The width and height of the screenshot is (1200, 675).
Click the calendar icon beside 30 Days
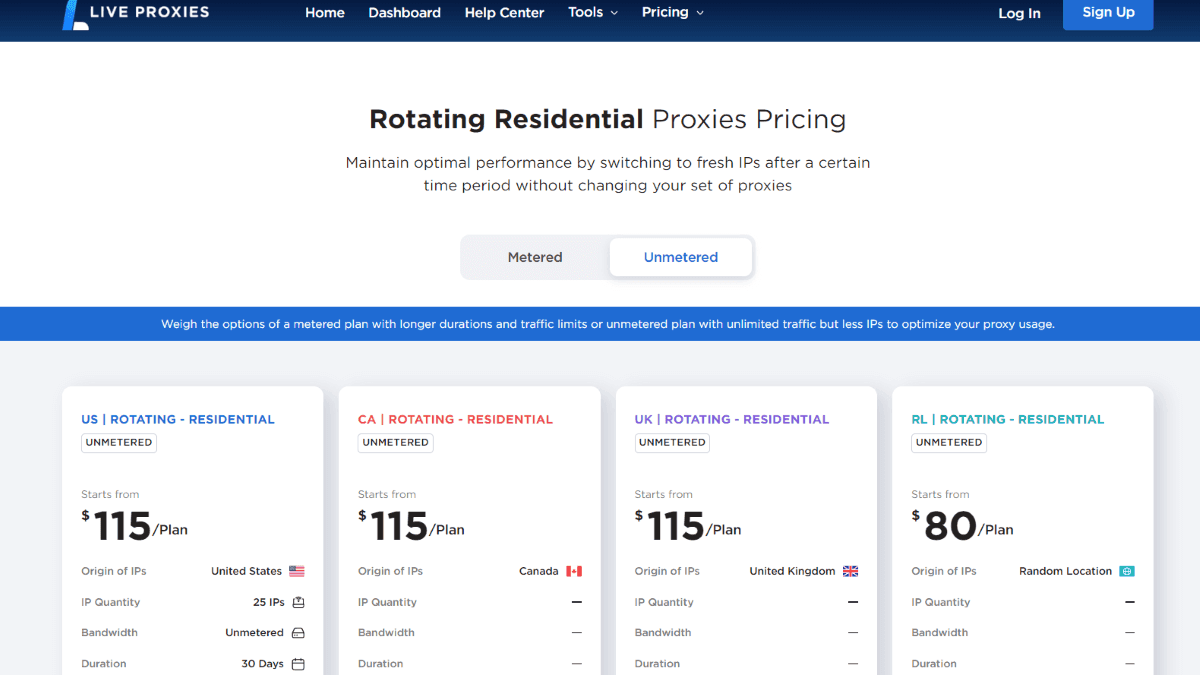click(x=298, y=664)
